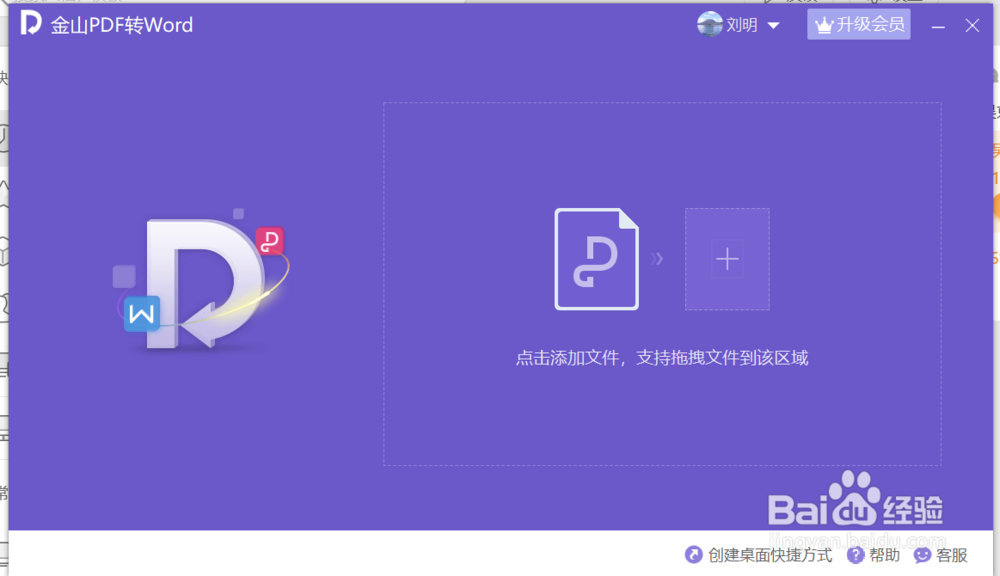This screenshot has width=1000, height=576.
Task: Close the 金山PDF转Word window
Action: [972, 26]
